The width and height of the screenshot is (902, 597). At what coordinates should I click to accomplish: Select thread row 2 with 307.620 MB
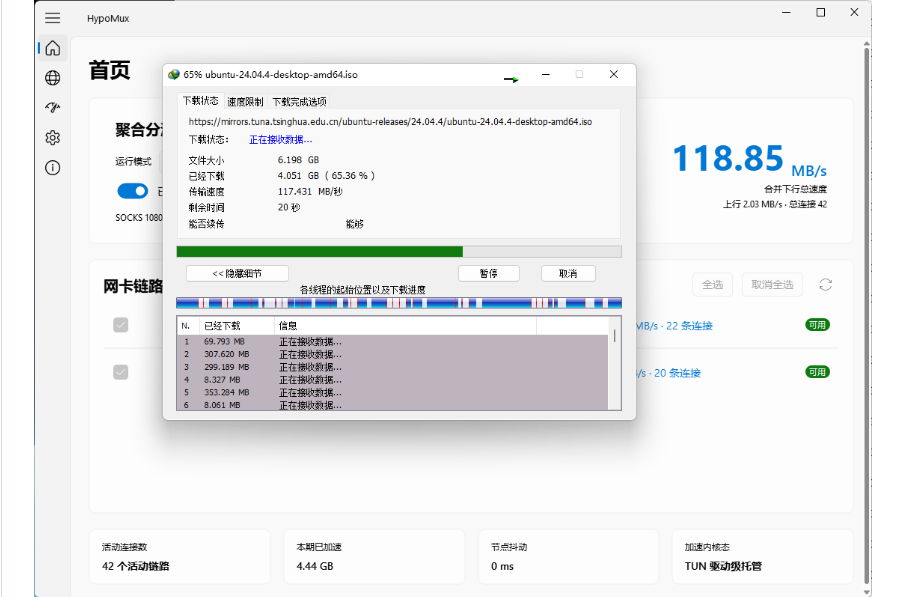pos(392,354)
